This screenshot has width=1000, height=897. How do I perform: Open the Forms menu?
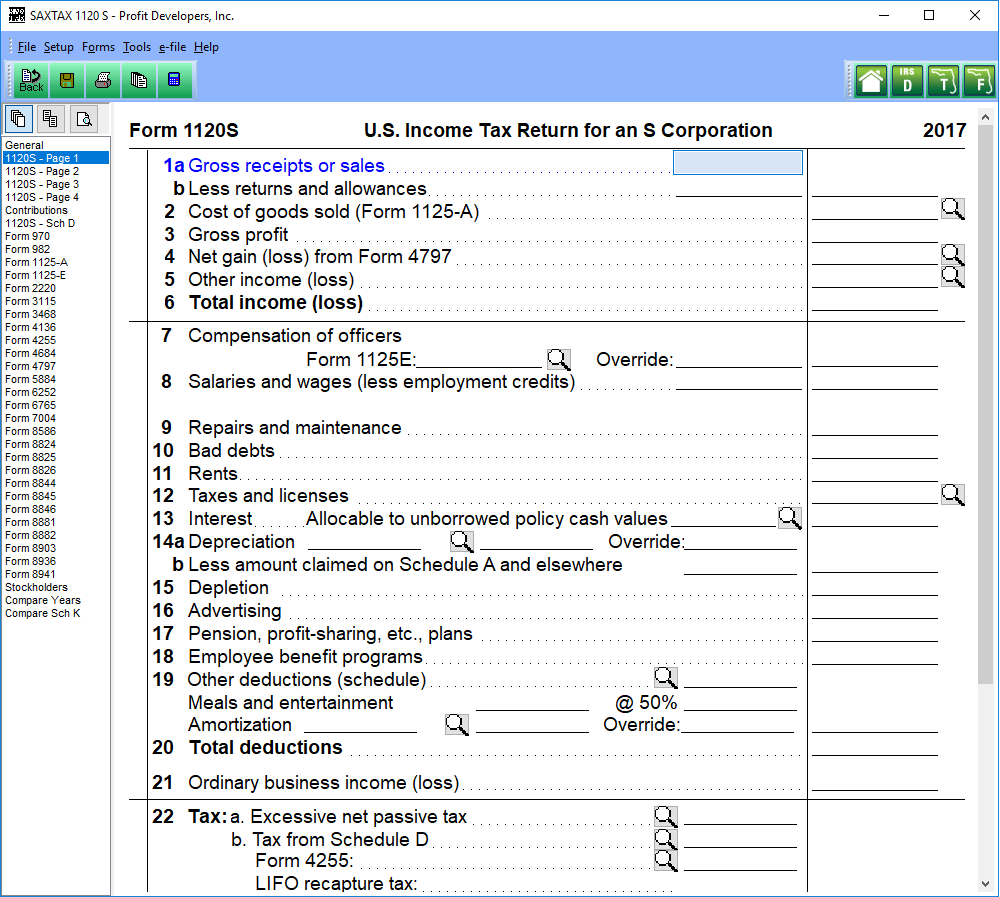click(98, 47)
